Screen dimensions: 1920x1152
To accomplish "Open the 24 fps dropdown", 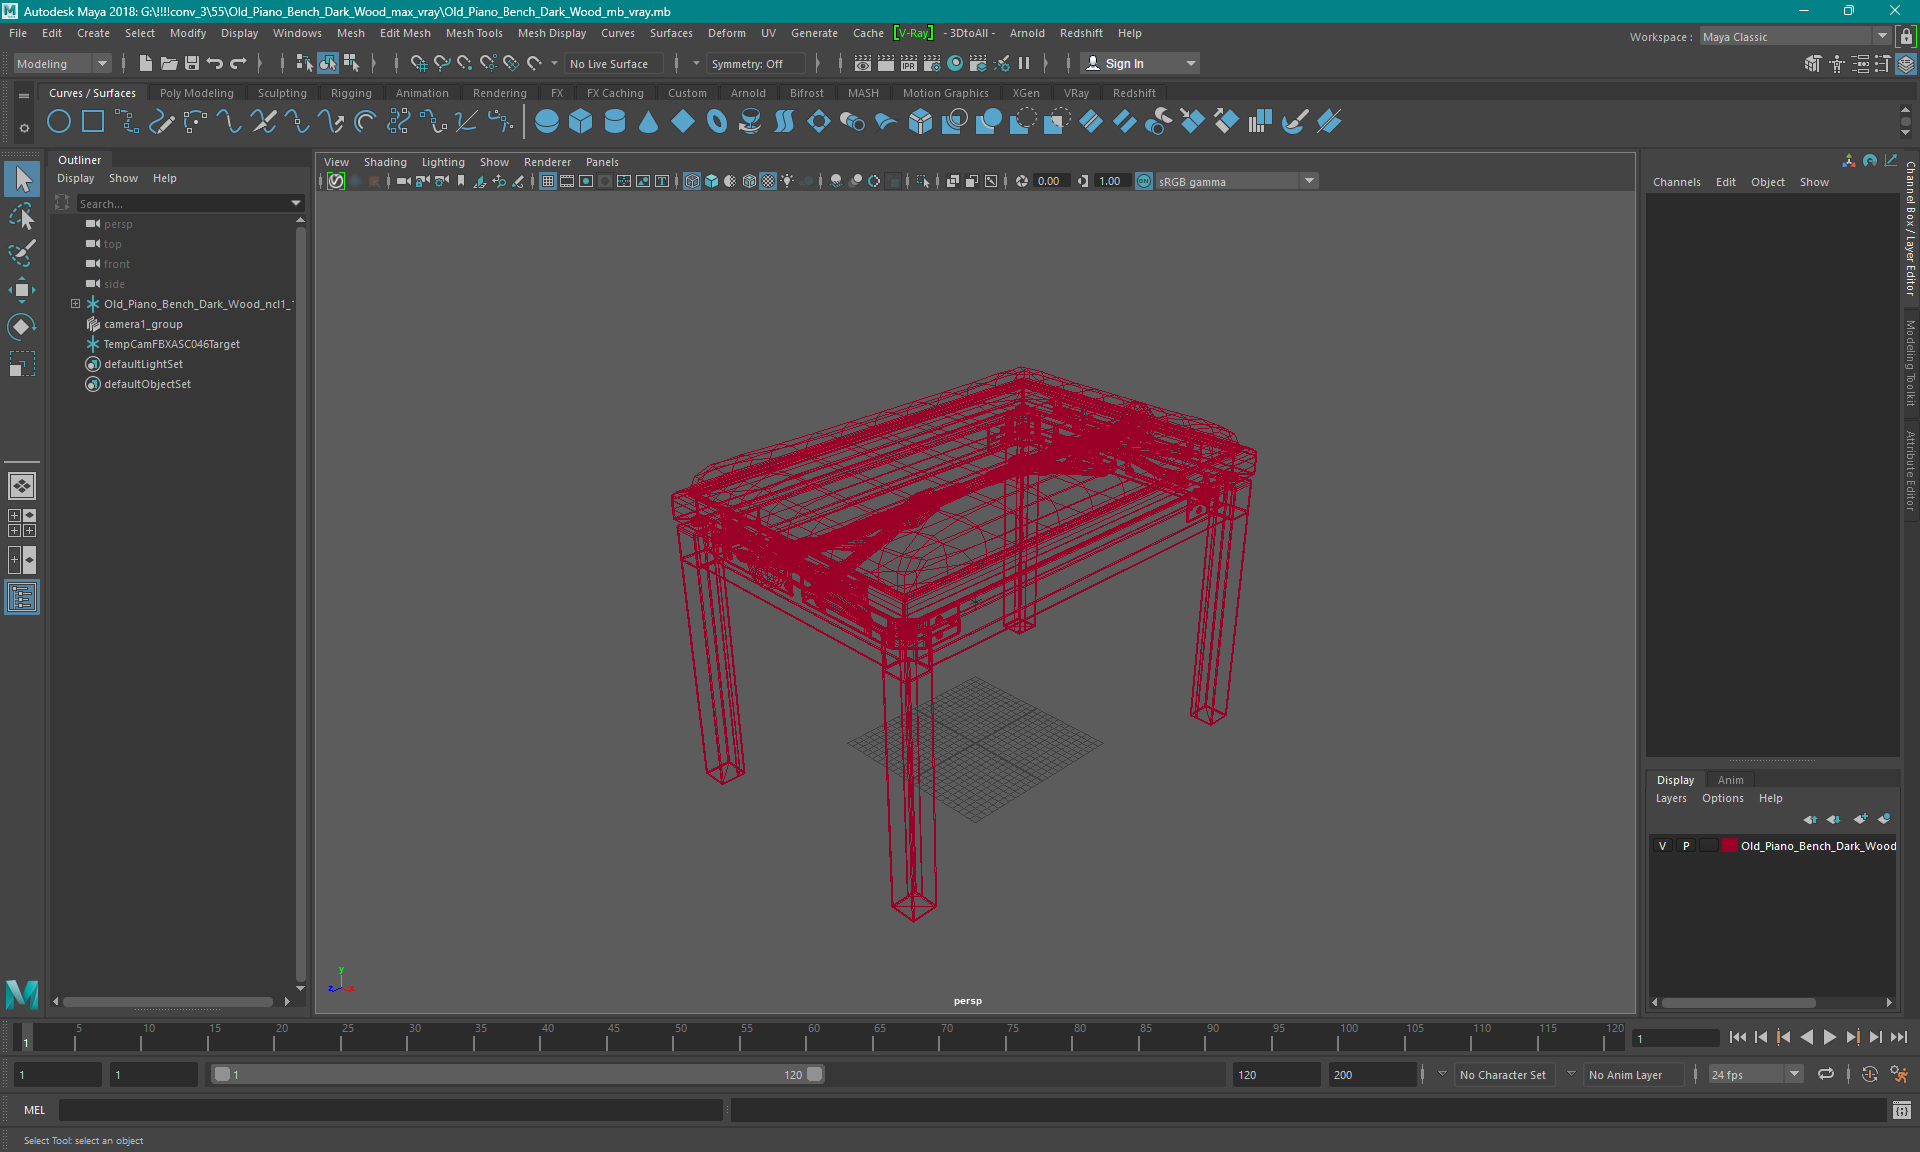I will click(1755, 1075).
